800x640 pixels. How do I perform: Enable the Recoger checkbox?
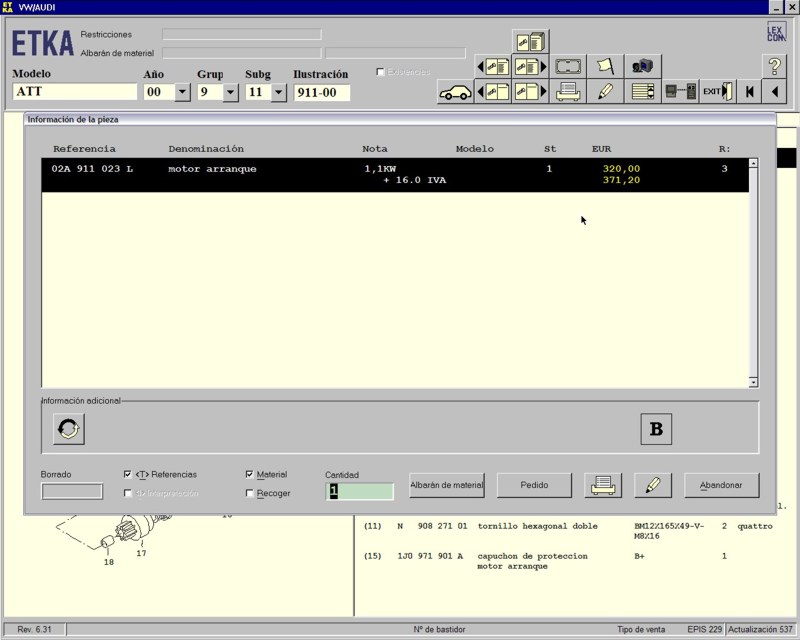pyautogui.click(x=249, y=493)
